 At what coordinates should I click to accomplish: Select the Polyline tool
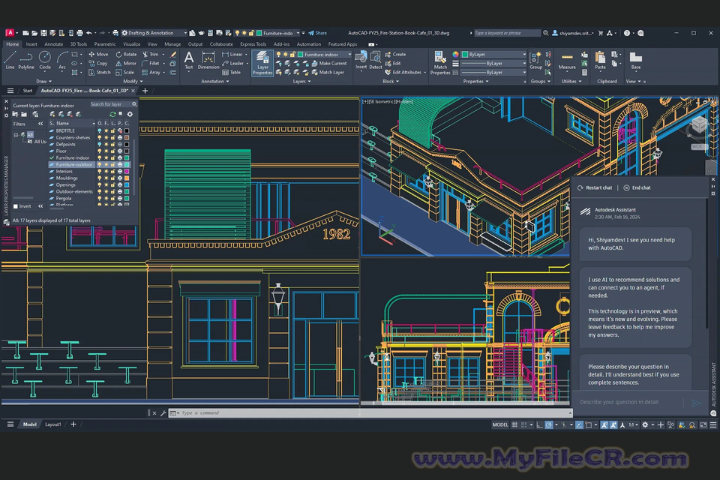(26, 61)
